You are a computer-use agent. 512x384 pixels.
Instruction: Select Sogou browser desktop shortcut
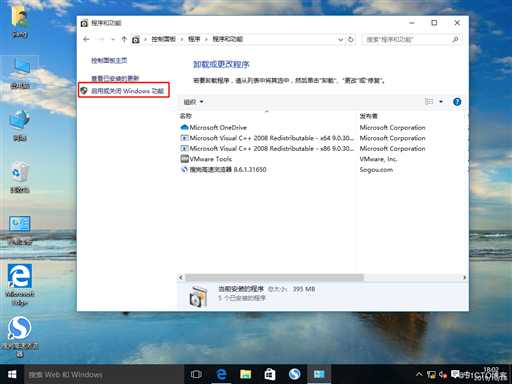[x=20, y=336]
